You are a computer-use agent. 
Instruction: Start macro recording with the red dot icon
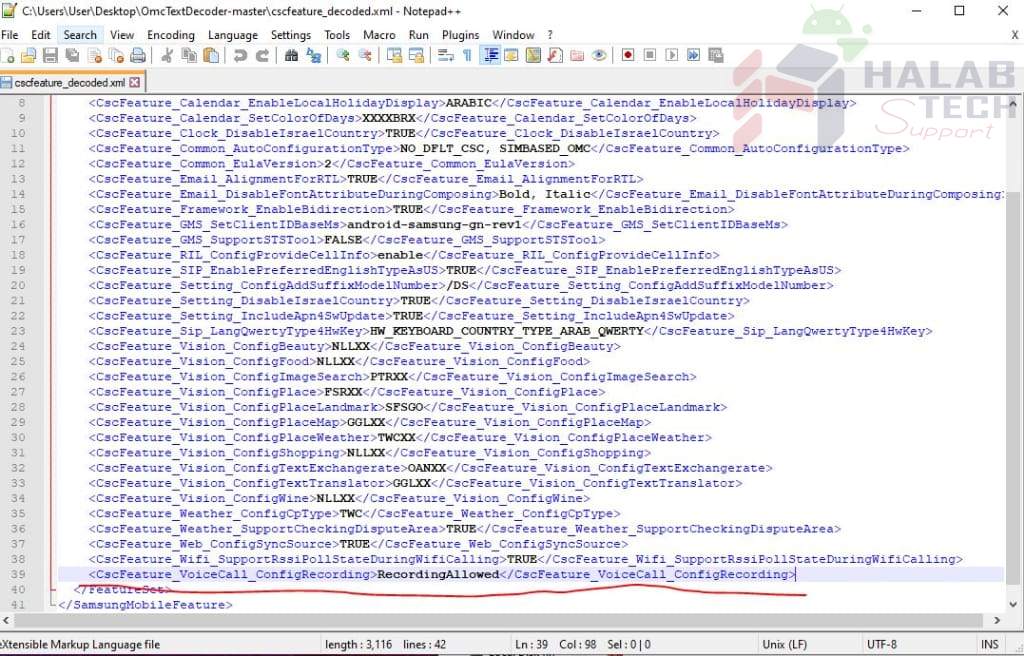(628, 56)
